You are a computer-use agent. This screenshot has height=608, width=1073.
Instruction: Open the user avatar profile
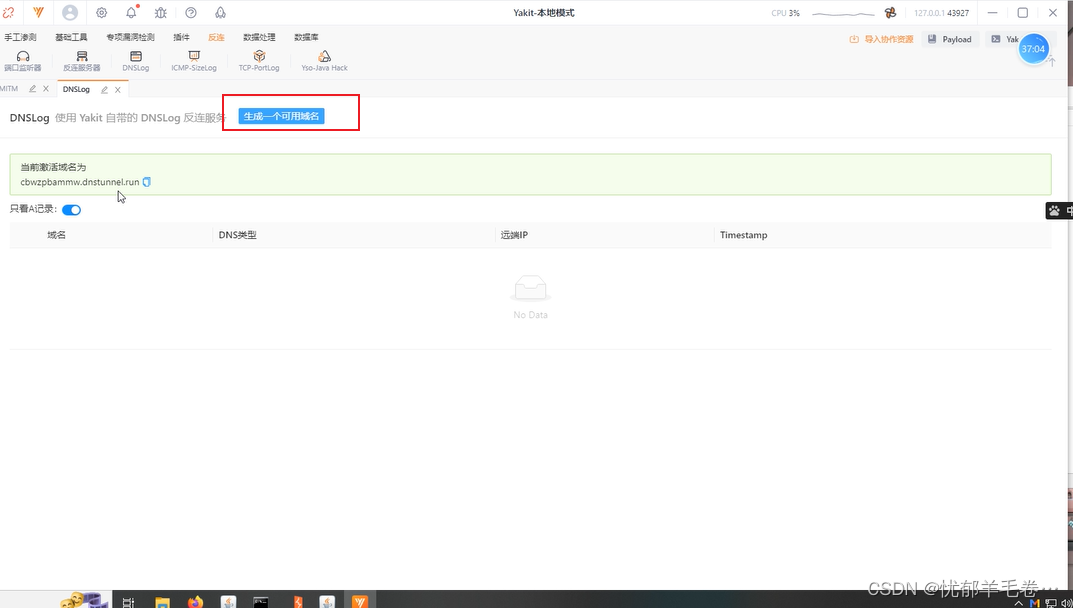click(70, 12)
